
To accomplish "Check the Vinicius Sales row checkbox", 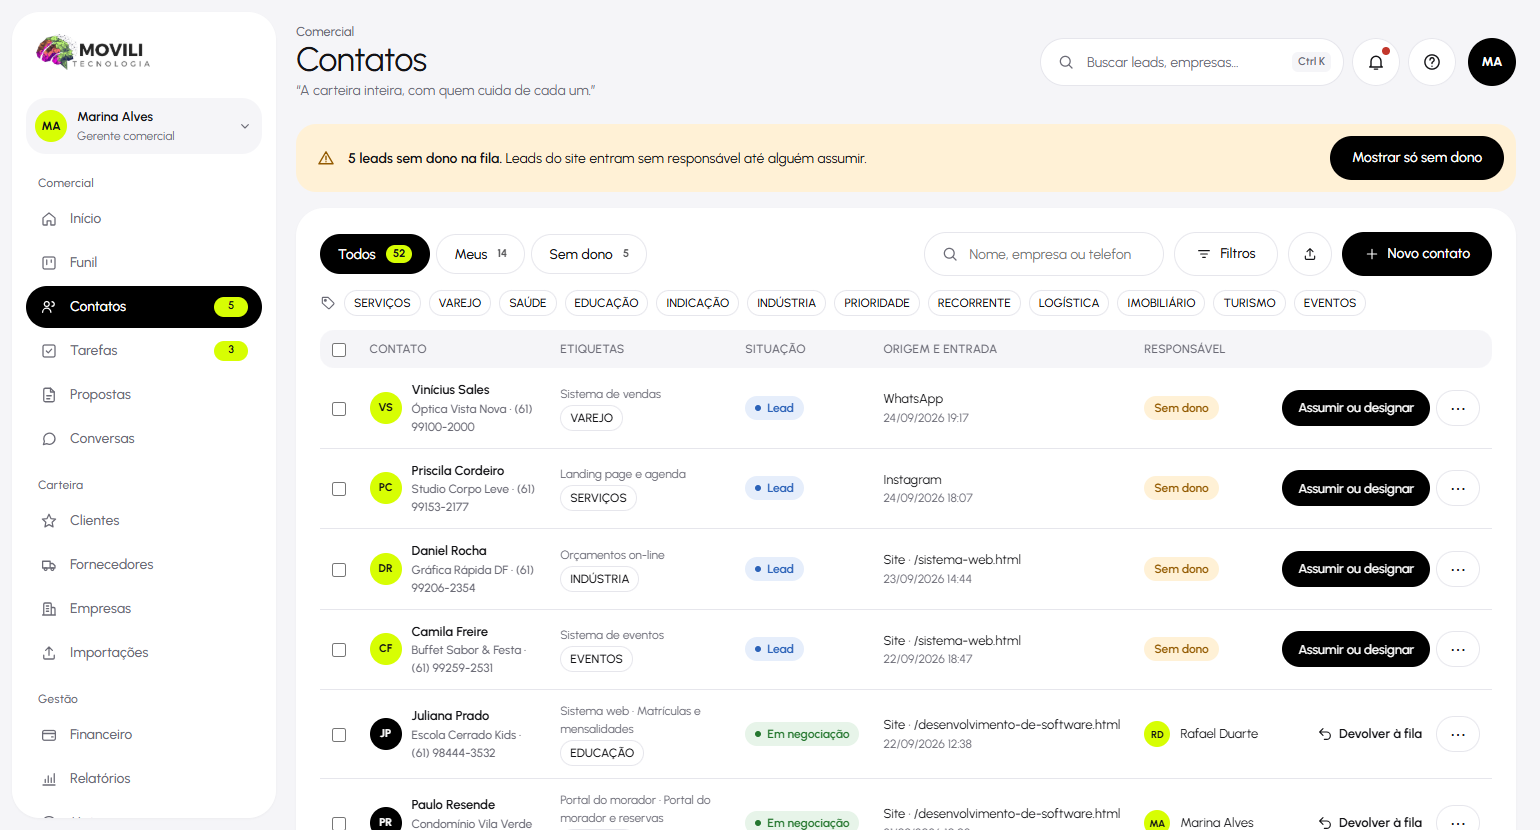I will tap(339, 409).
